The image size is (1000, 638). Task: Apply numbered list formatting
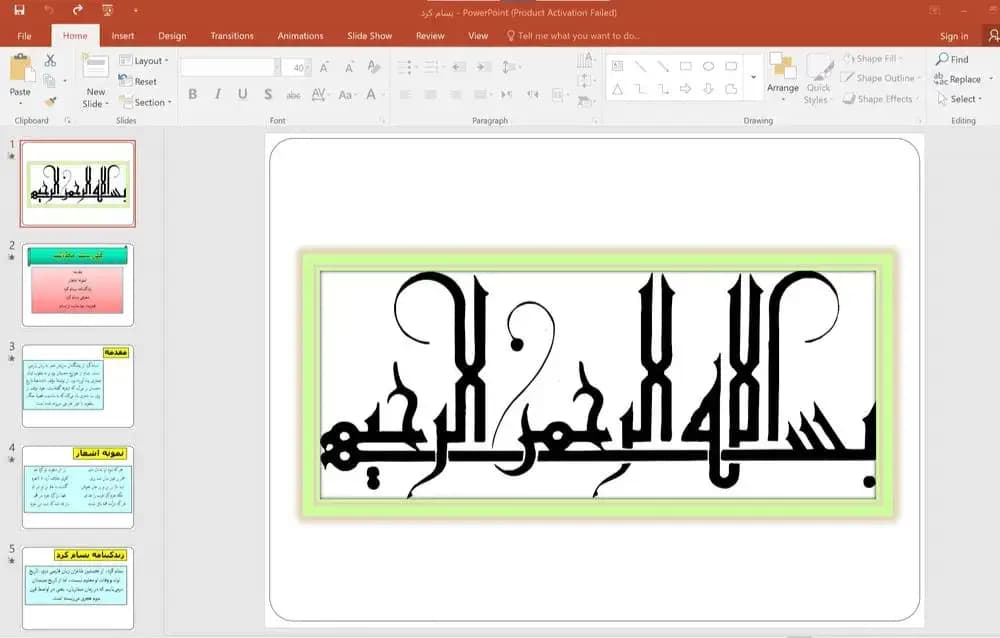(432, 67)
